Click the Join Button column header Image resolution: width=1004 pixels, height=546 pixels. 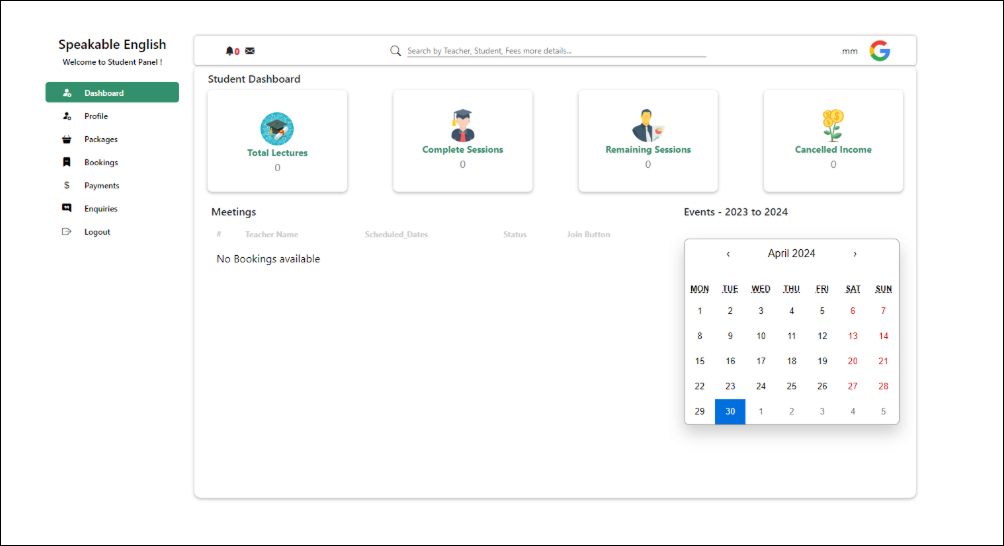(x=588, y=234)
